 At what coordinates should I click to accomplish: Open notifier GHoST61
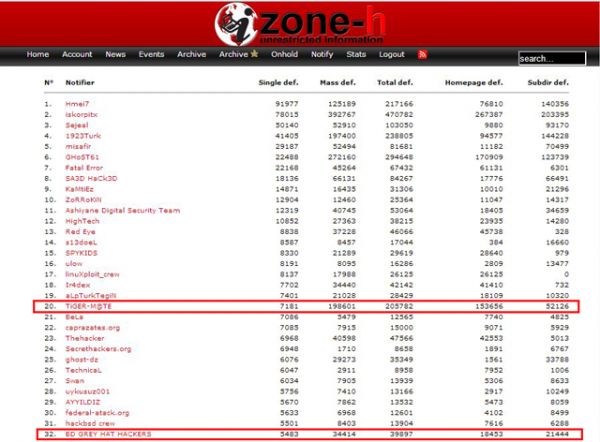coord(82,157)
